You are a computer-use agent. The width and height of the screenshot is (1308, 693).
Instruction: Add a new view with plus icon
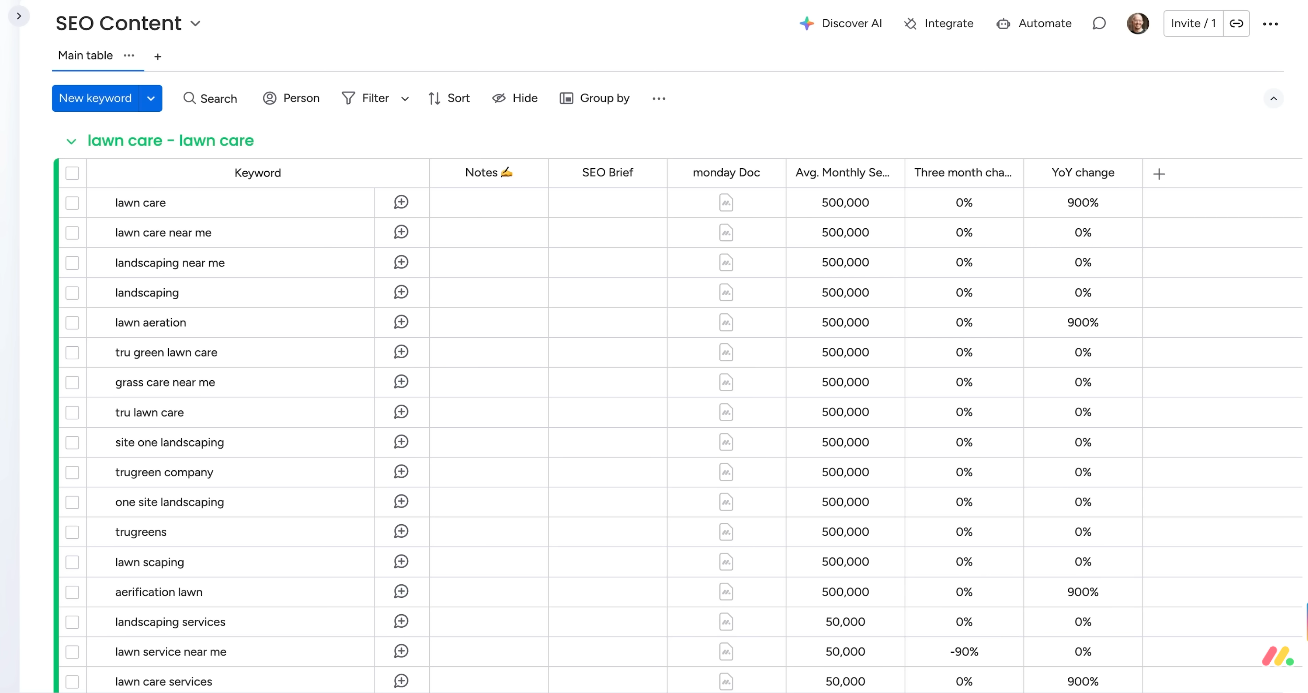click(x=157, y=57)
